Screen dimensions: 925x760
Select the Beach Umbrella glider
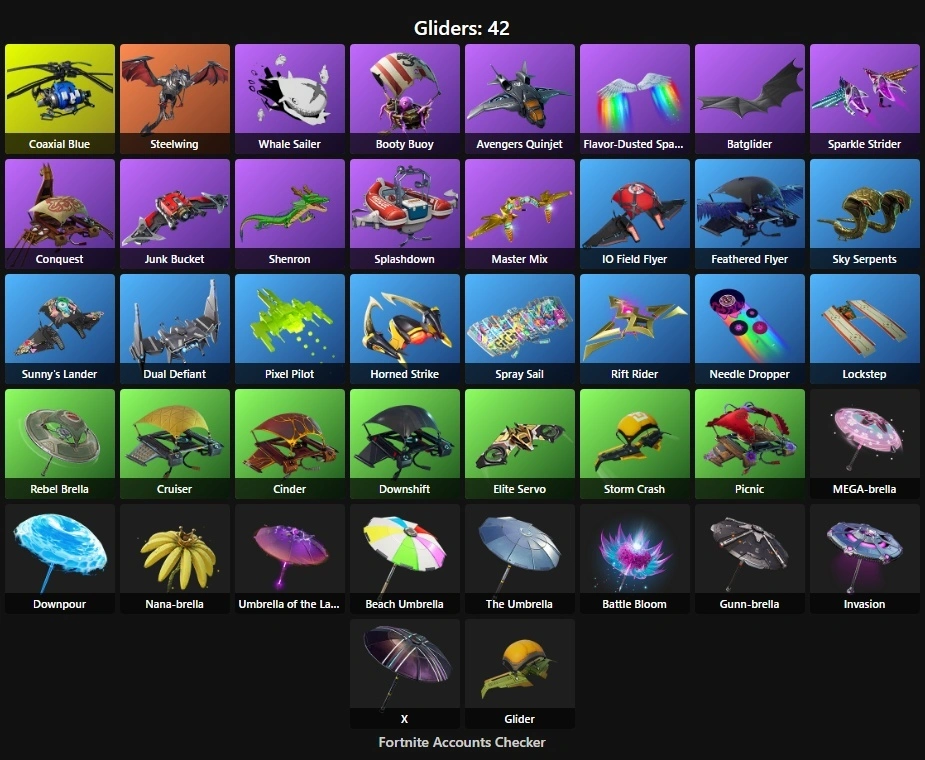pos(405,559)
